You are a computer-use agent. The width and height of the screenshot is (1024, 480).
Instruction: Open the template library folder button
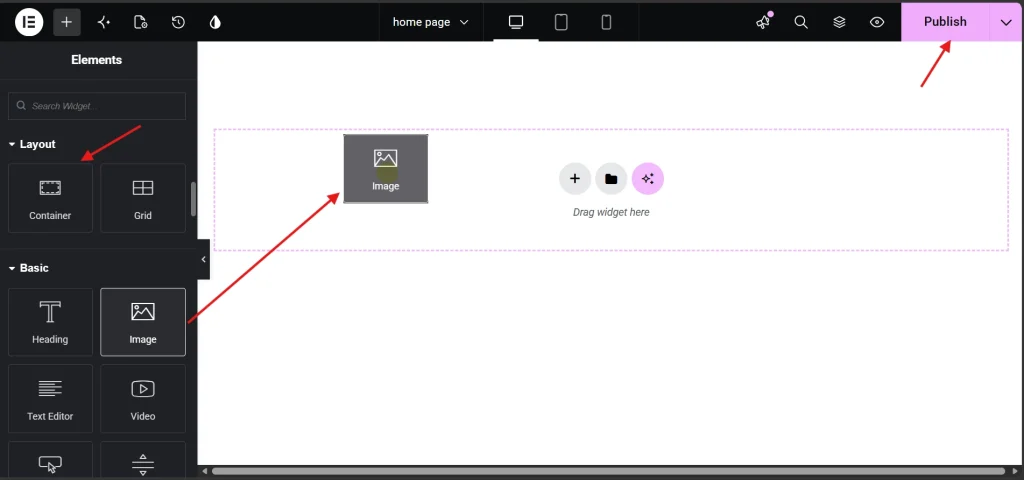click(611, 179)
